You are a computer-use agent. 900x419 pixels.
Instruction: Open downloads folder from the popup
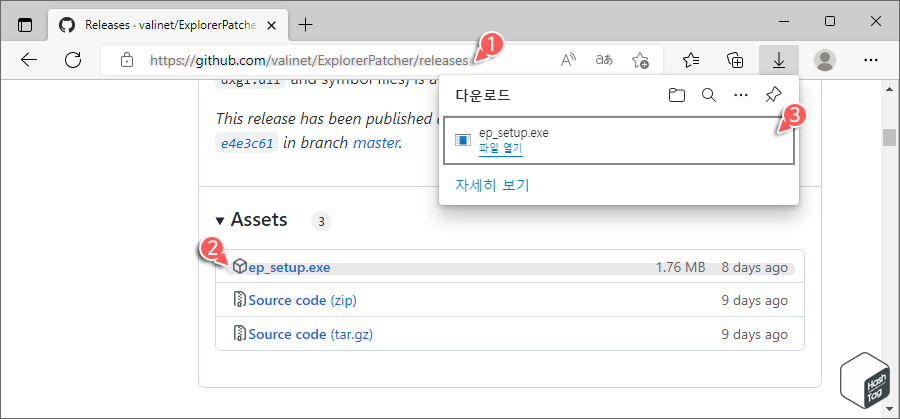tap(677, 95)
